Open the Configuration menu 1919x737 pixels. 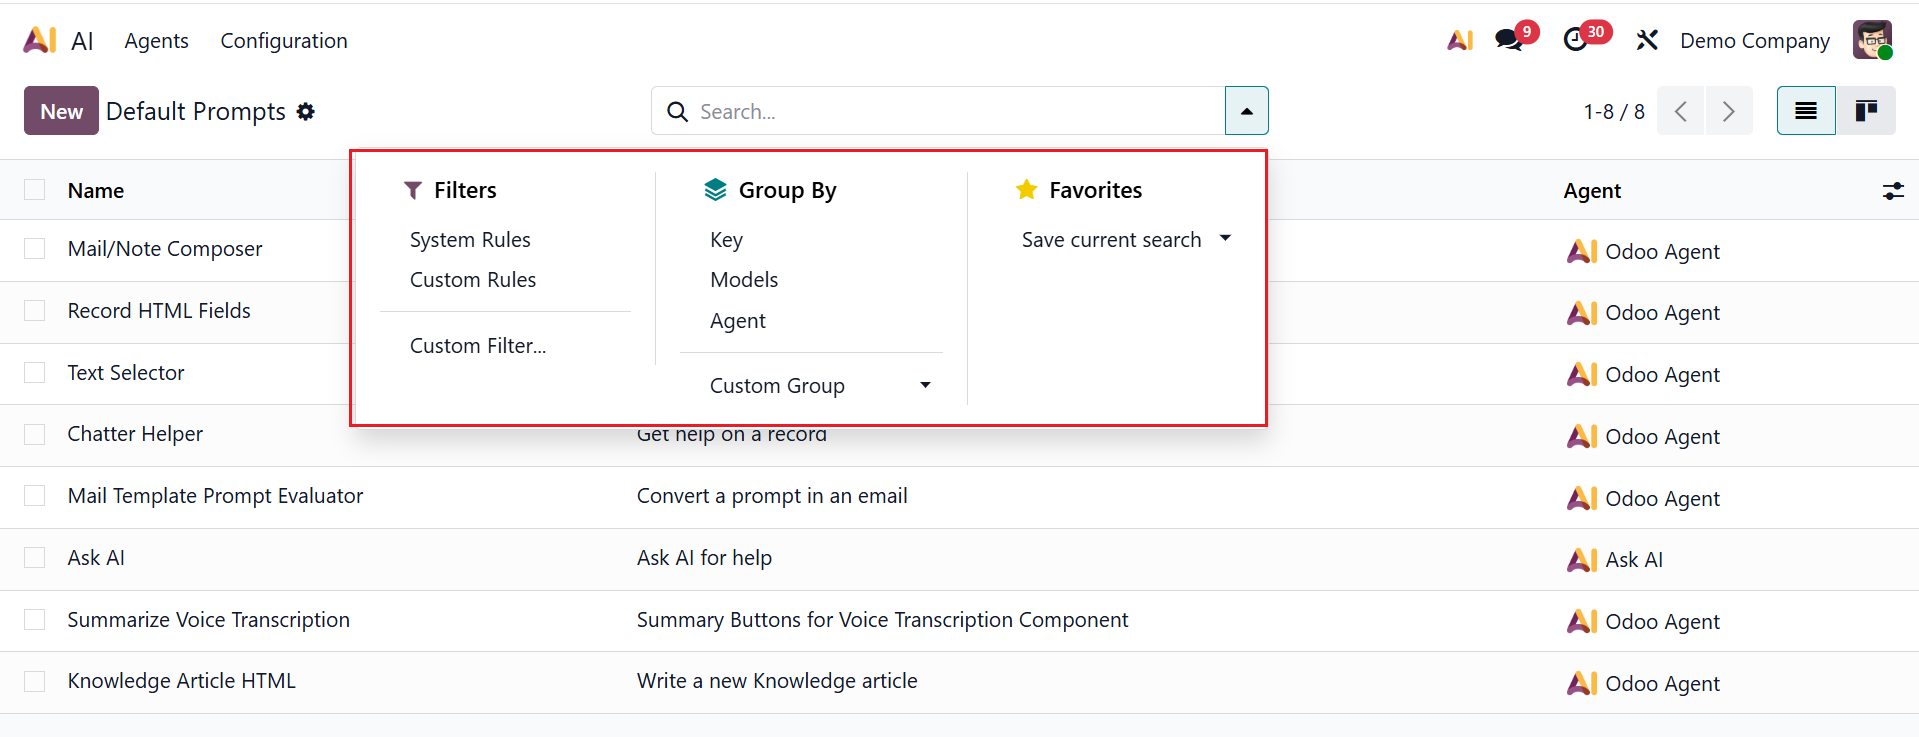coord(284,41)
